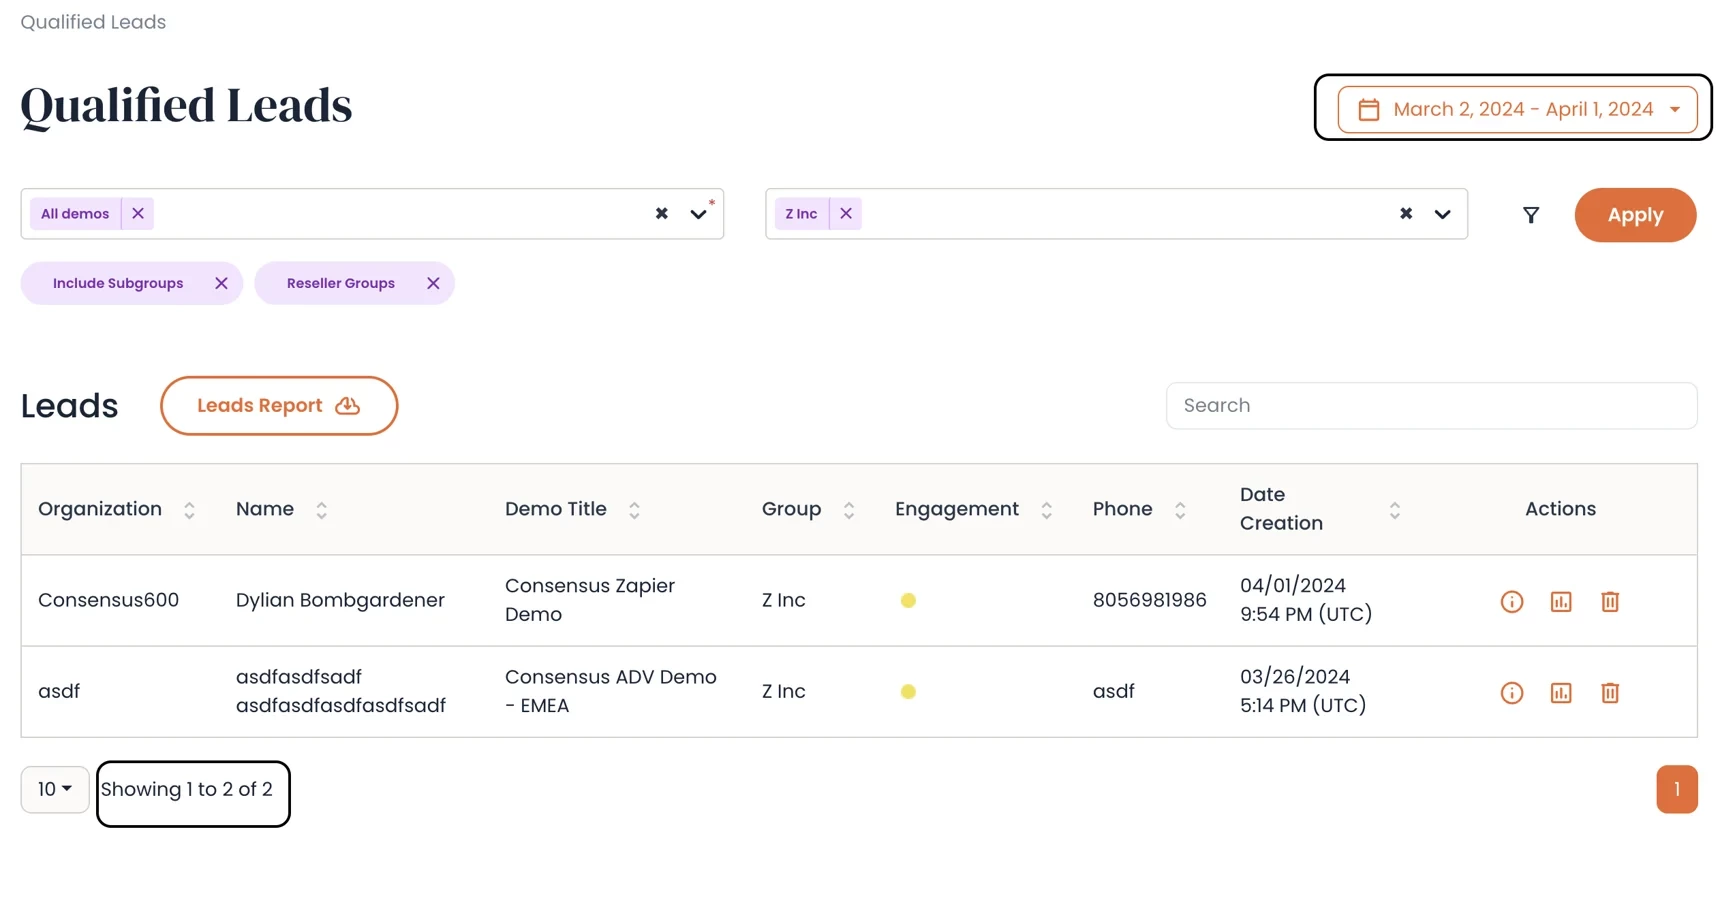Screen dimensions: 1720x900
Task: Sort table by Engagement column
Action: (x=1046, y=510)
